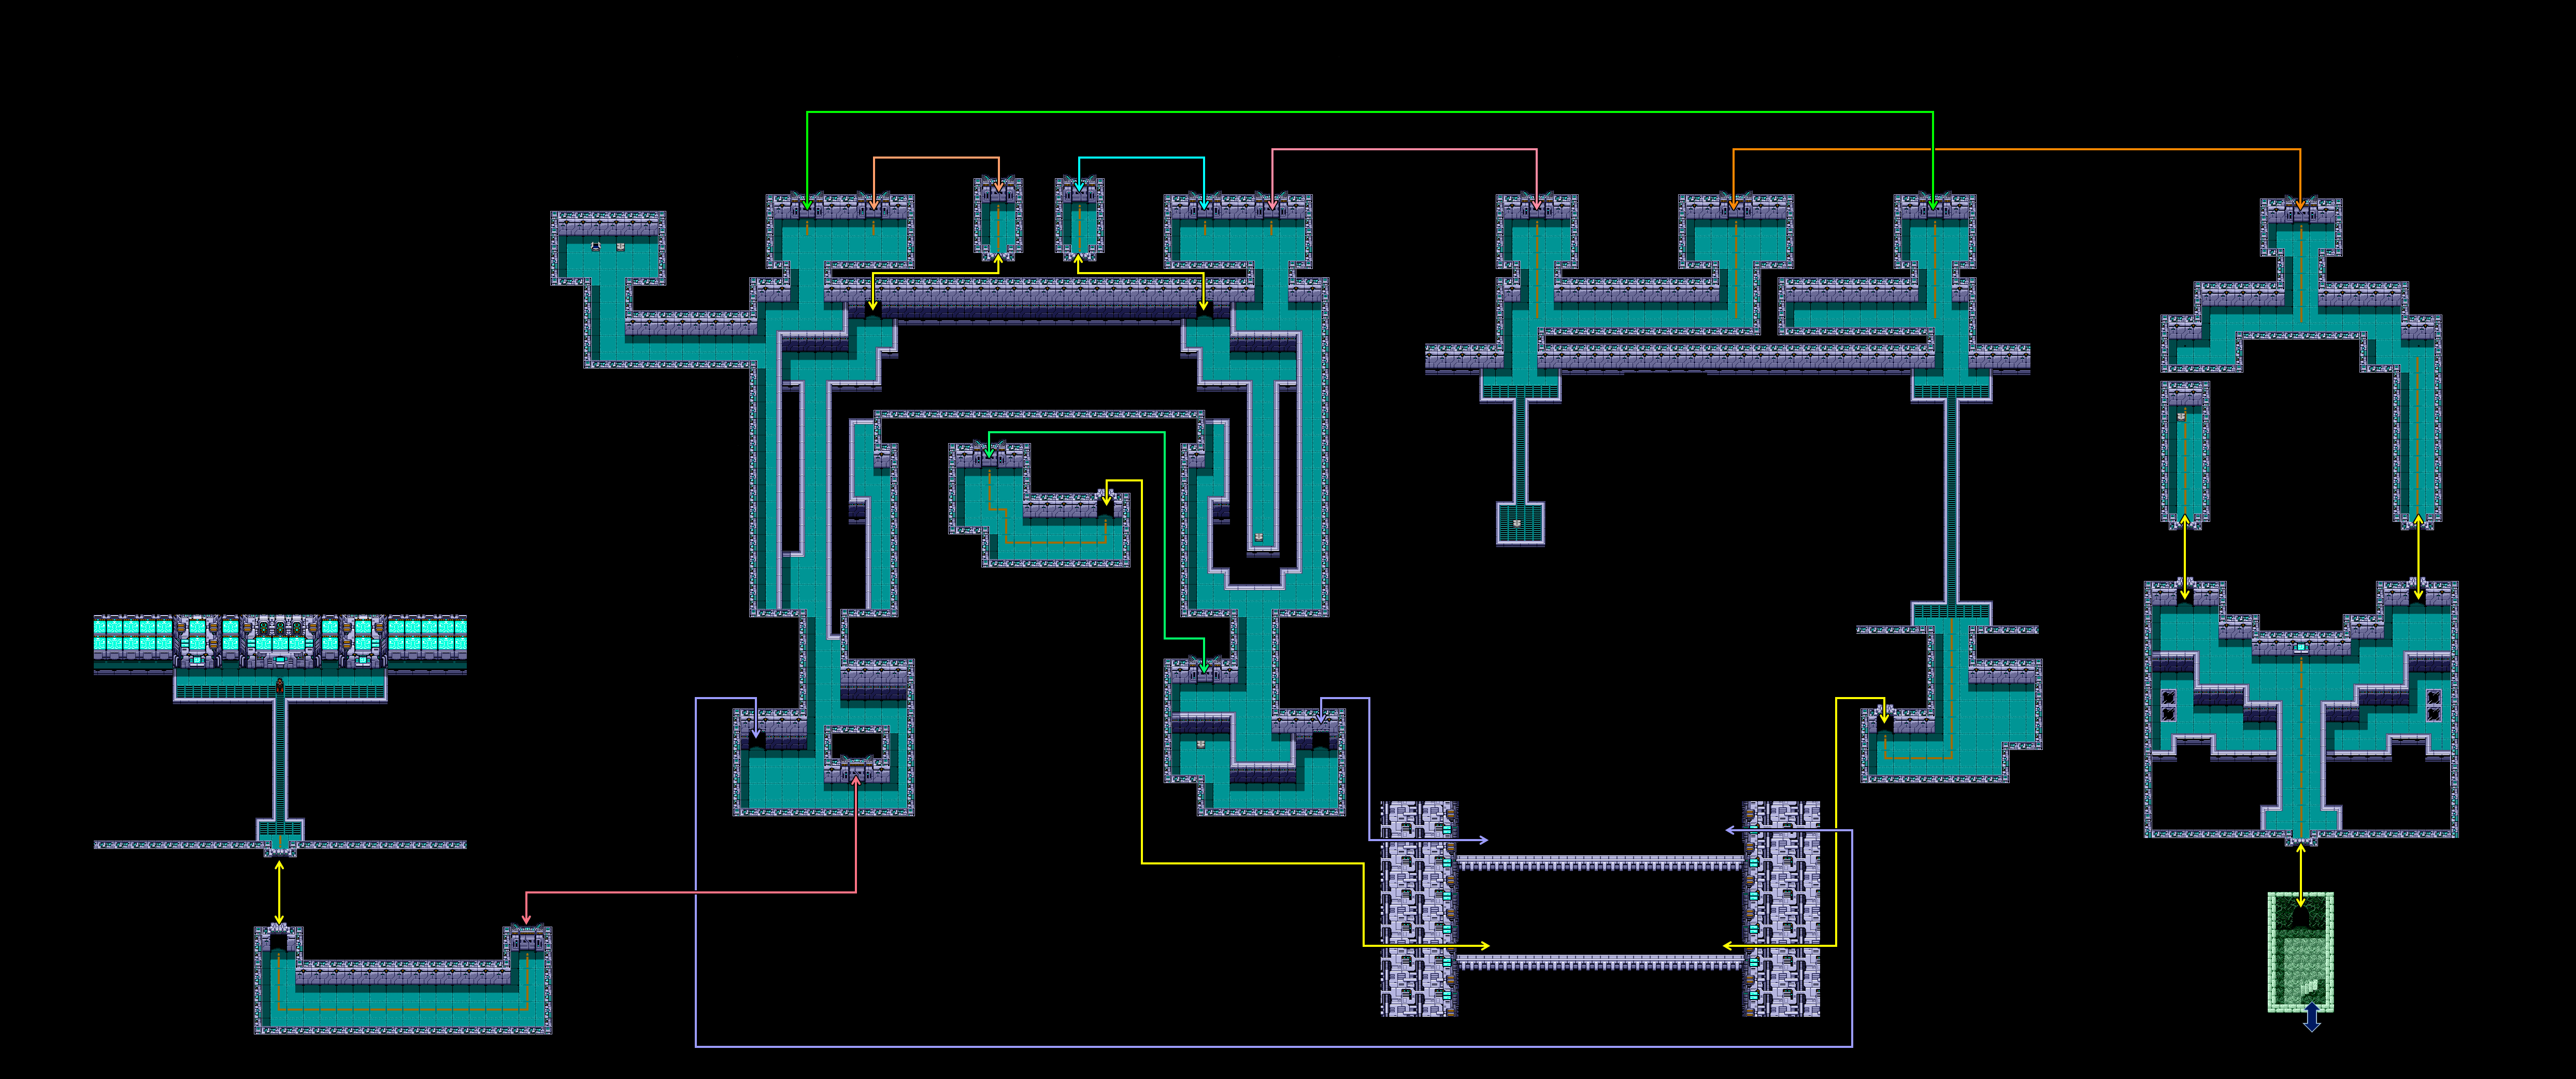Activate the central console in the control room
The width and height of the screenshot is (2576, 1079).
pyautogui.click(x=280, y=660)
